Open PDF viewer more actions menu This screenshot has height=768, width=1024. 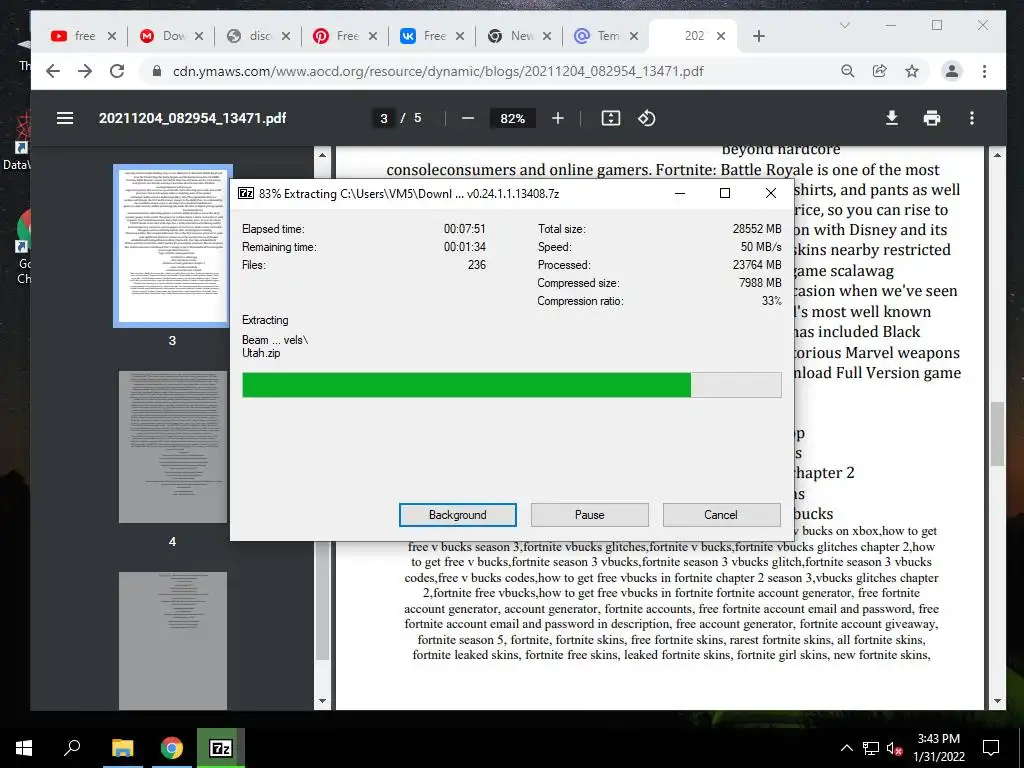[972, 118]
